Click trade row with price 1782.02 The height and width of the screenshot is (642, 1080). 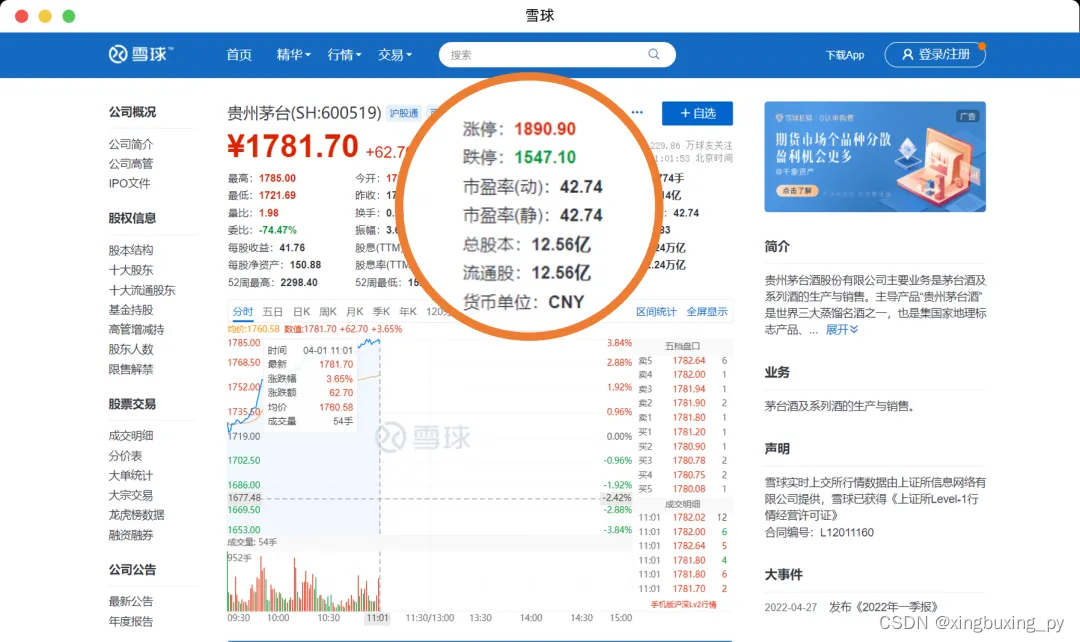pyautogui.click(x=683, y=517)
